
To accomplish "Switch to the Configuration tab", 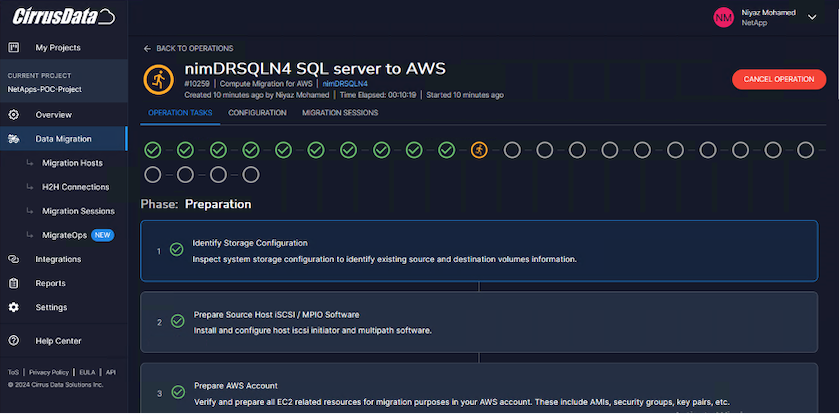I will click(x=257, y=113).
